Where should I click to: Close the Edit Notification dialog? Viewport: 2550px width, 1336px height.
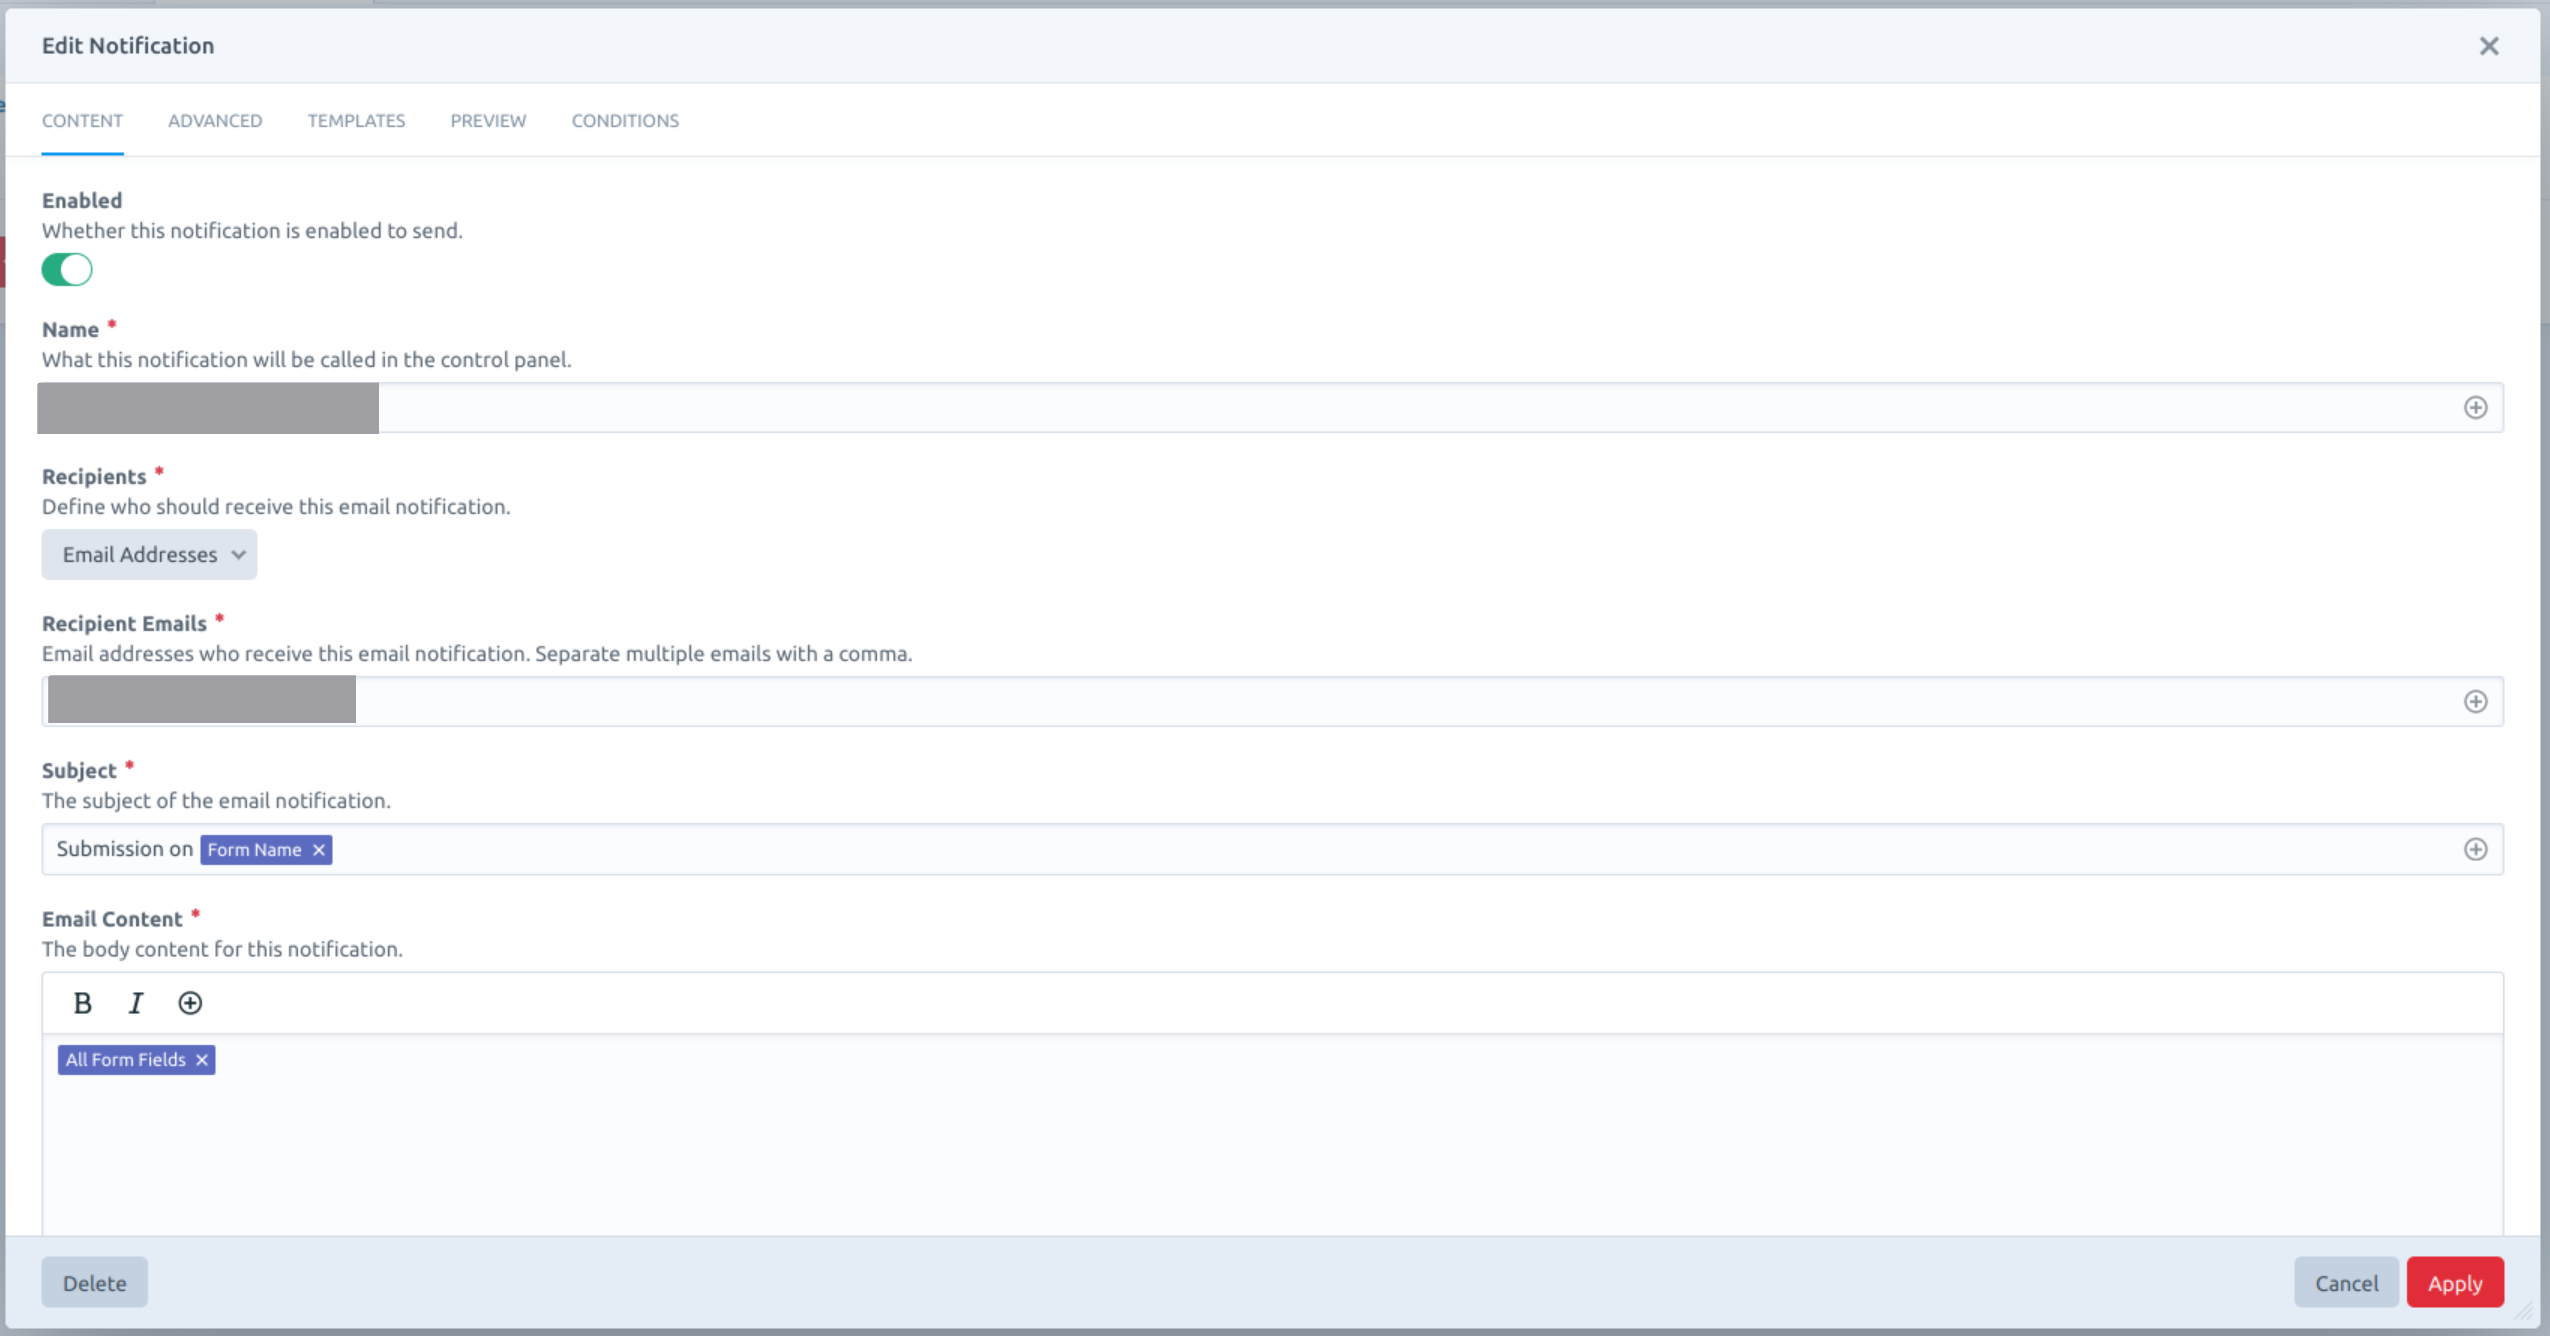tap(2490, 46)
